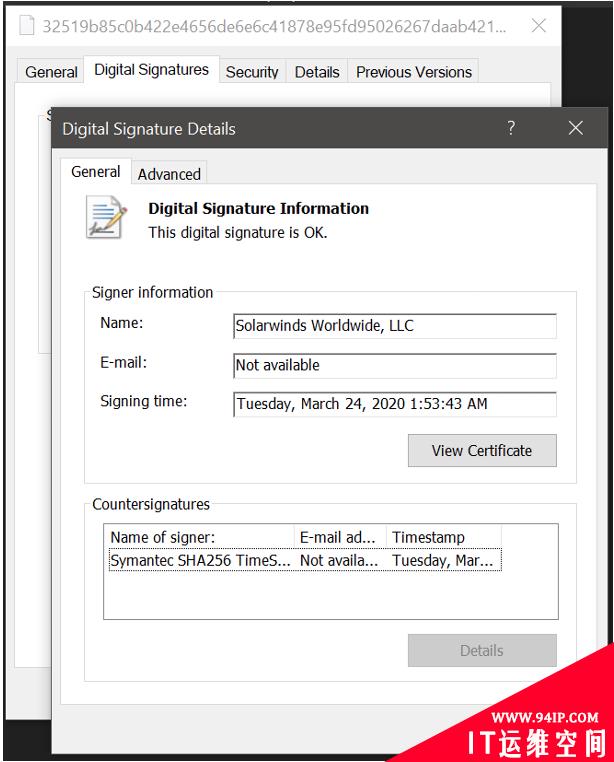Close the Digital Signature Details dialog

[576, 128]
